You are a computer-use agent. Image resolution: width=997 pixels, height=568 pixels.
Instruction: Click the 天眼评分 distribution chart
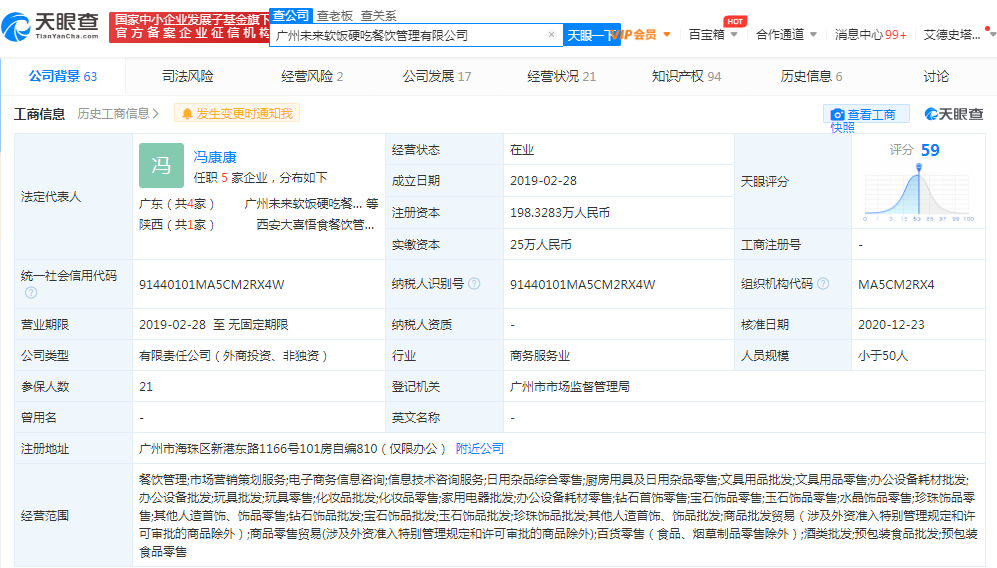(919, 192)
